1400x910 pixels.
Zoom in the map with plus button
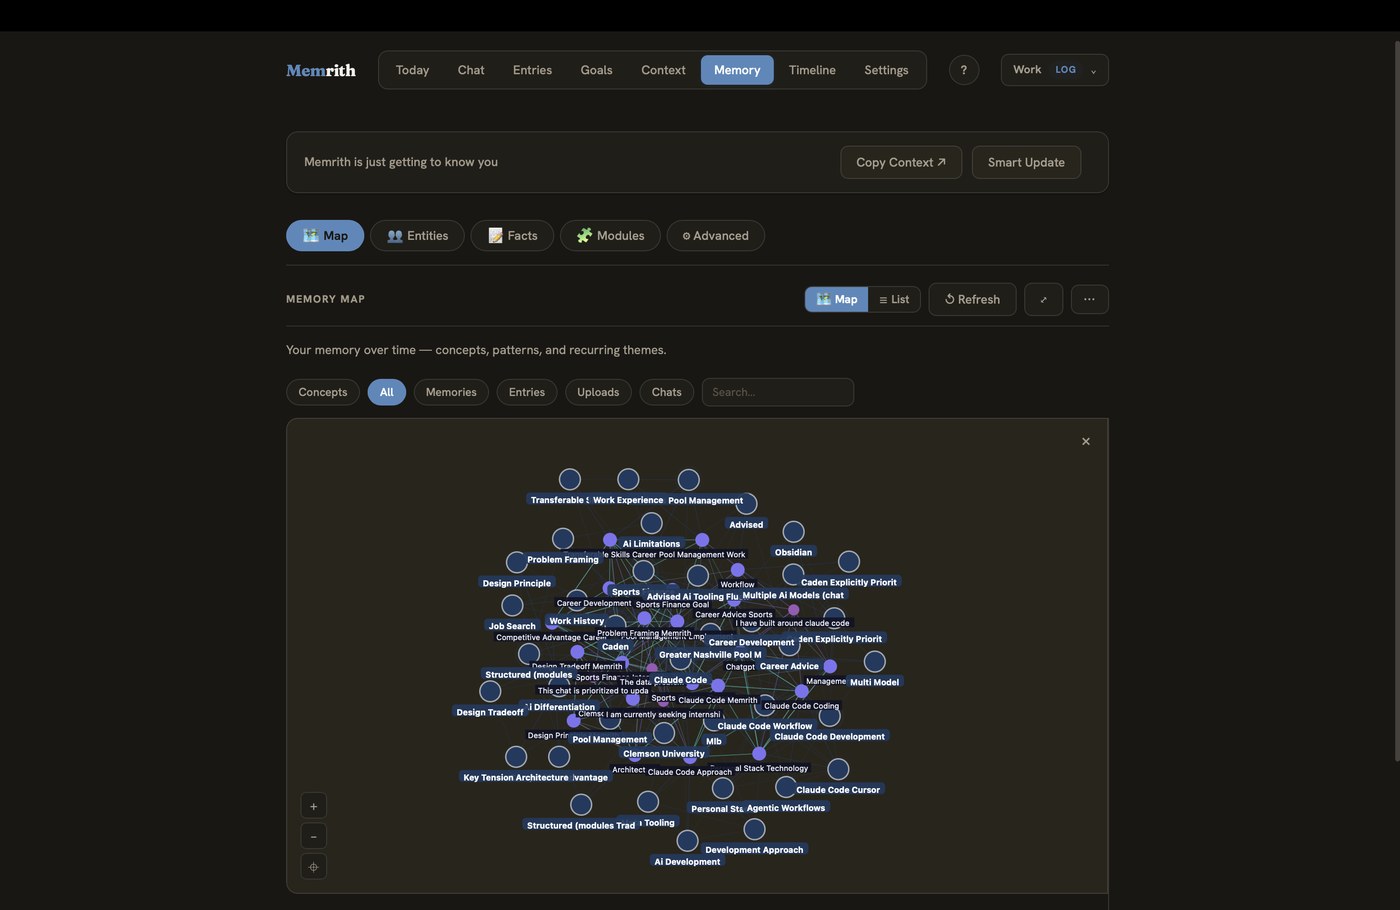click(313, 806)
